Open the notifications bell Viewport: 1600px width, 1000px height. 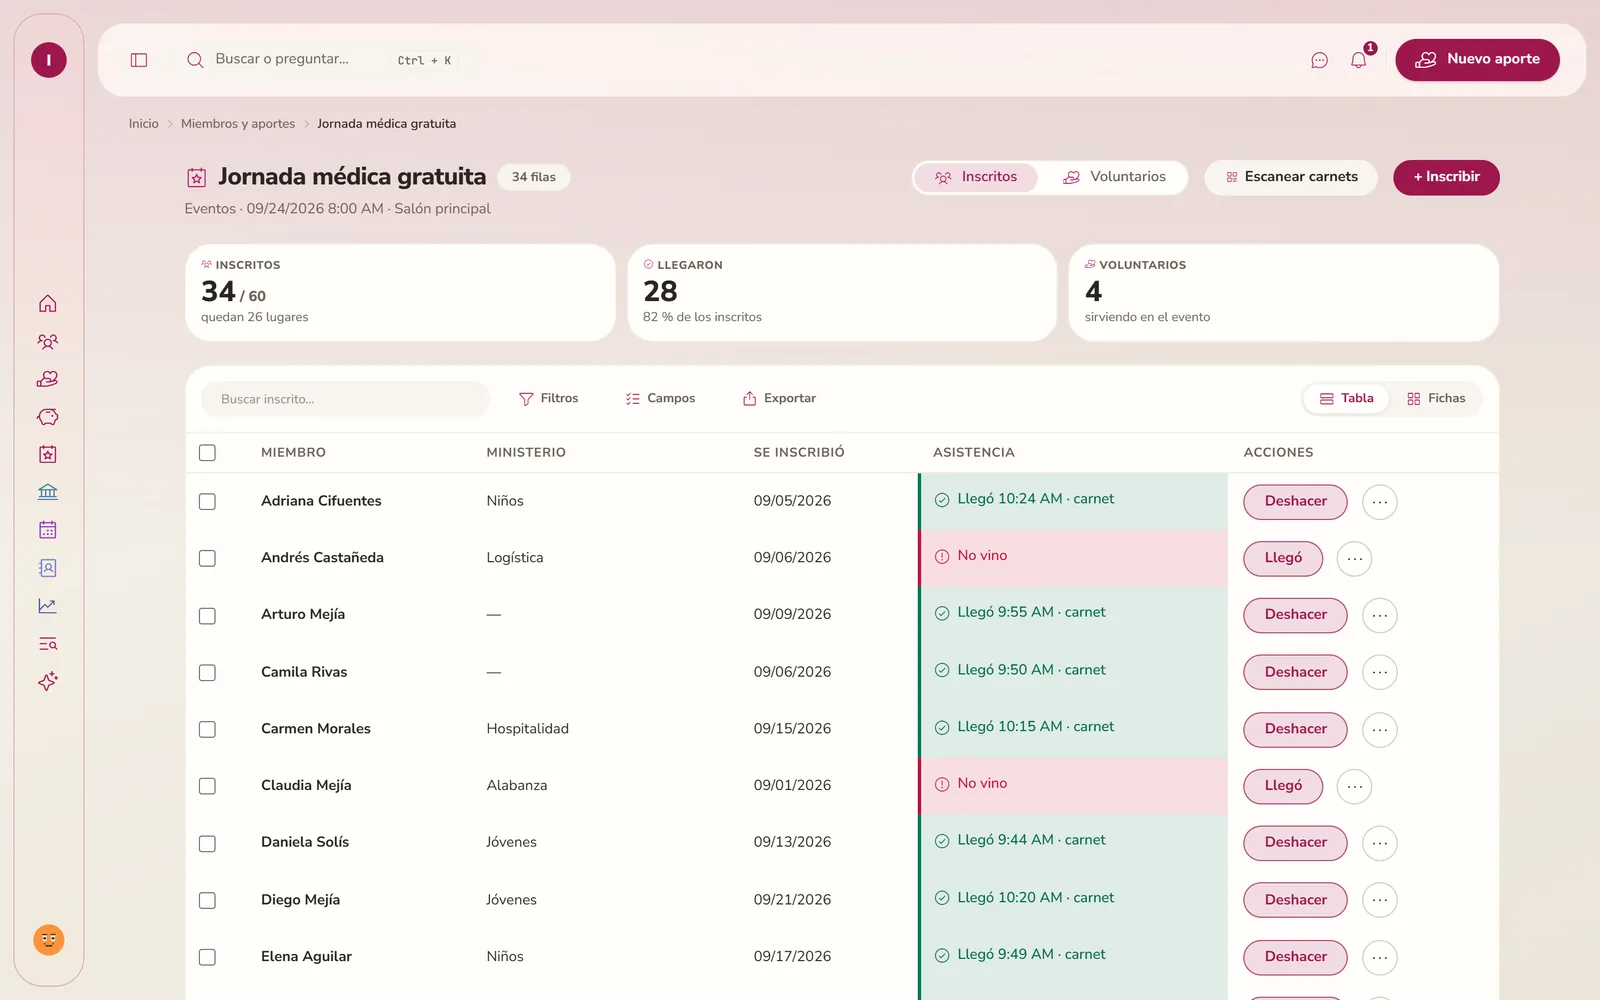[1358, 60]
